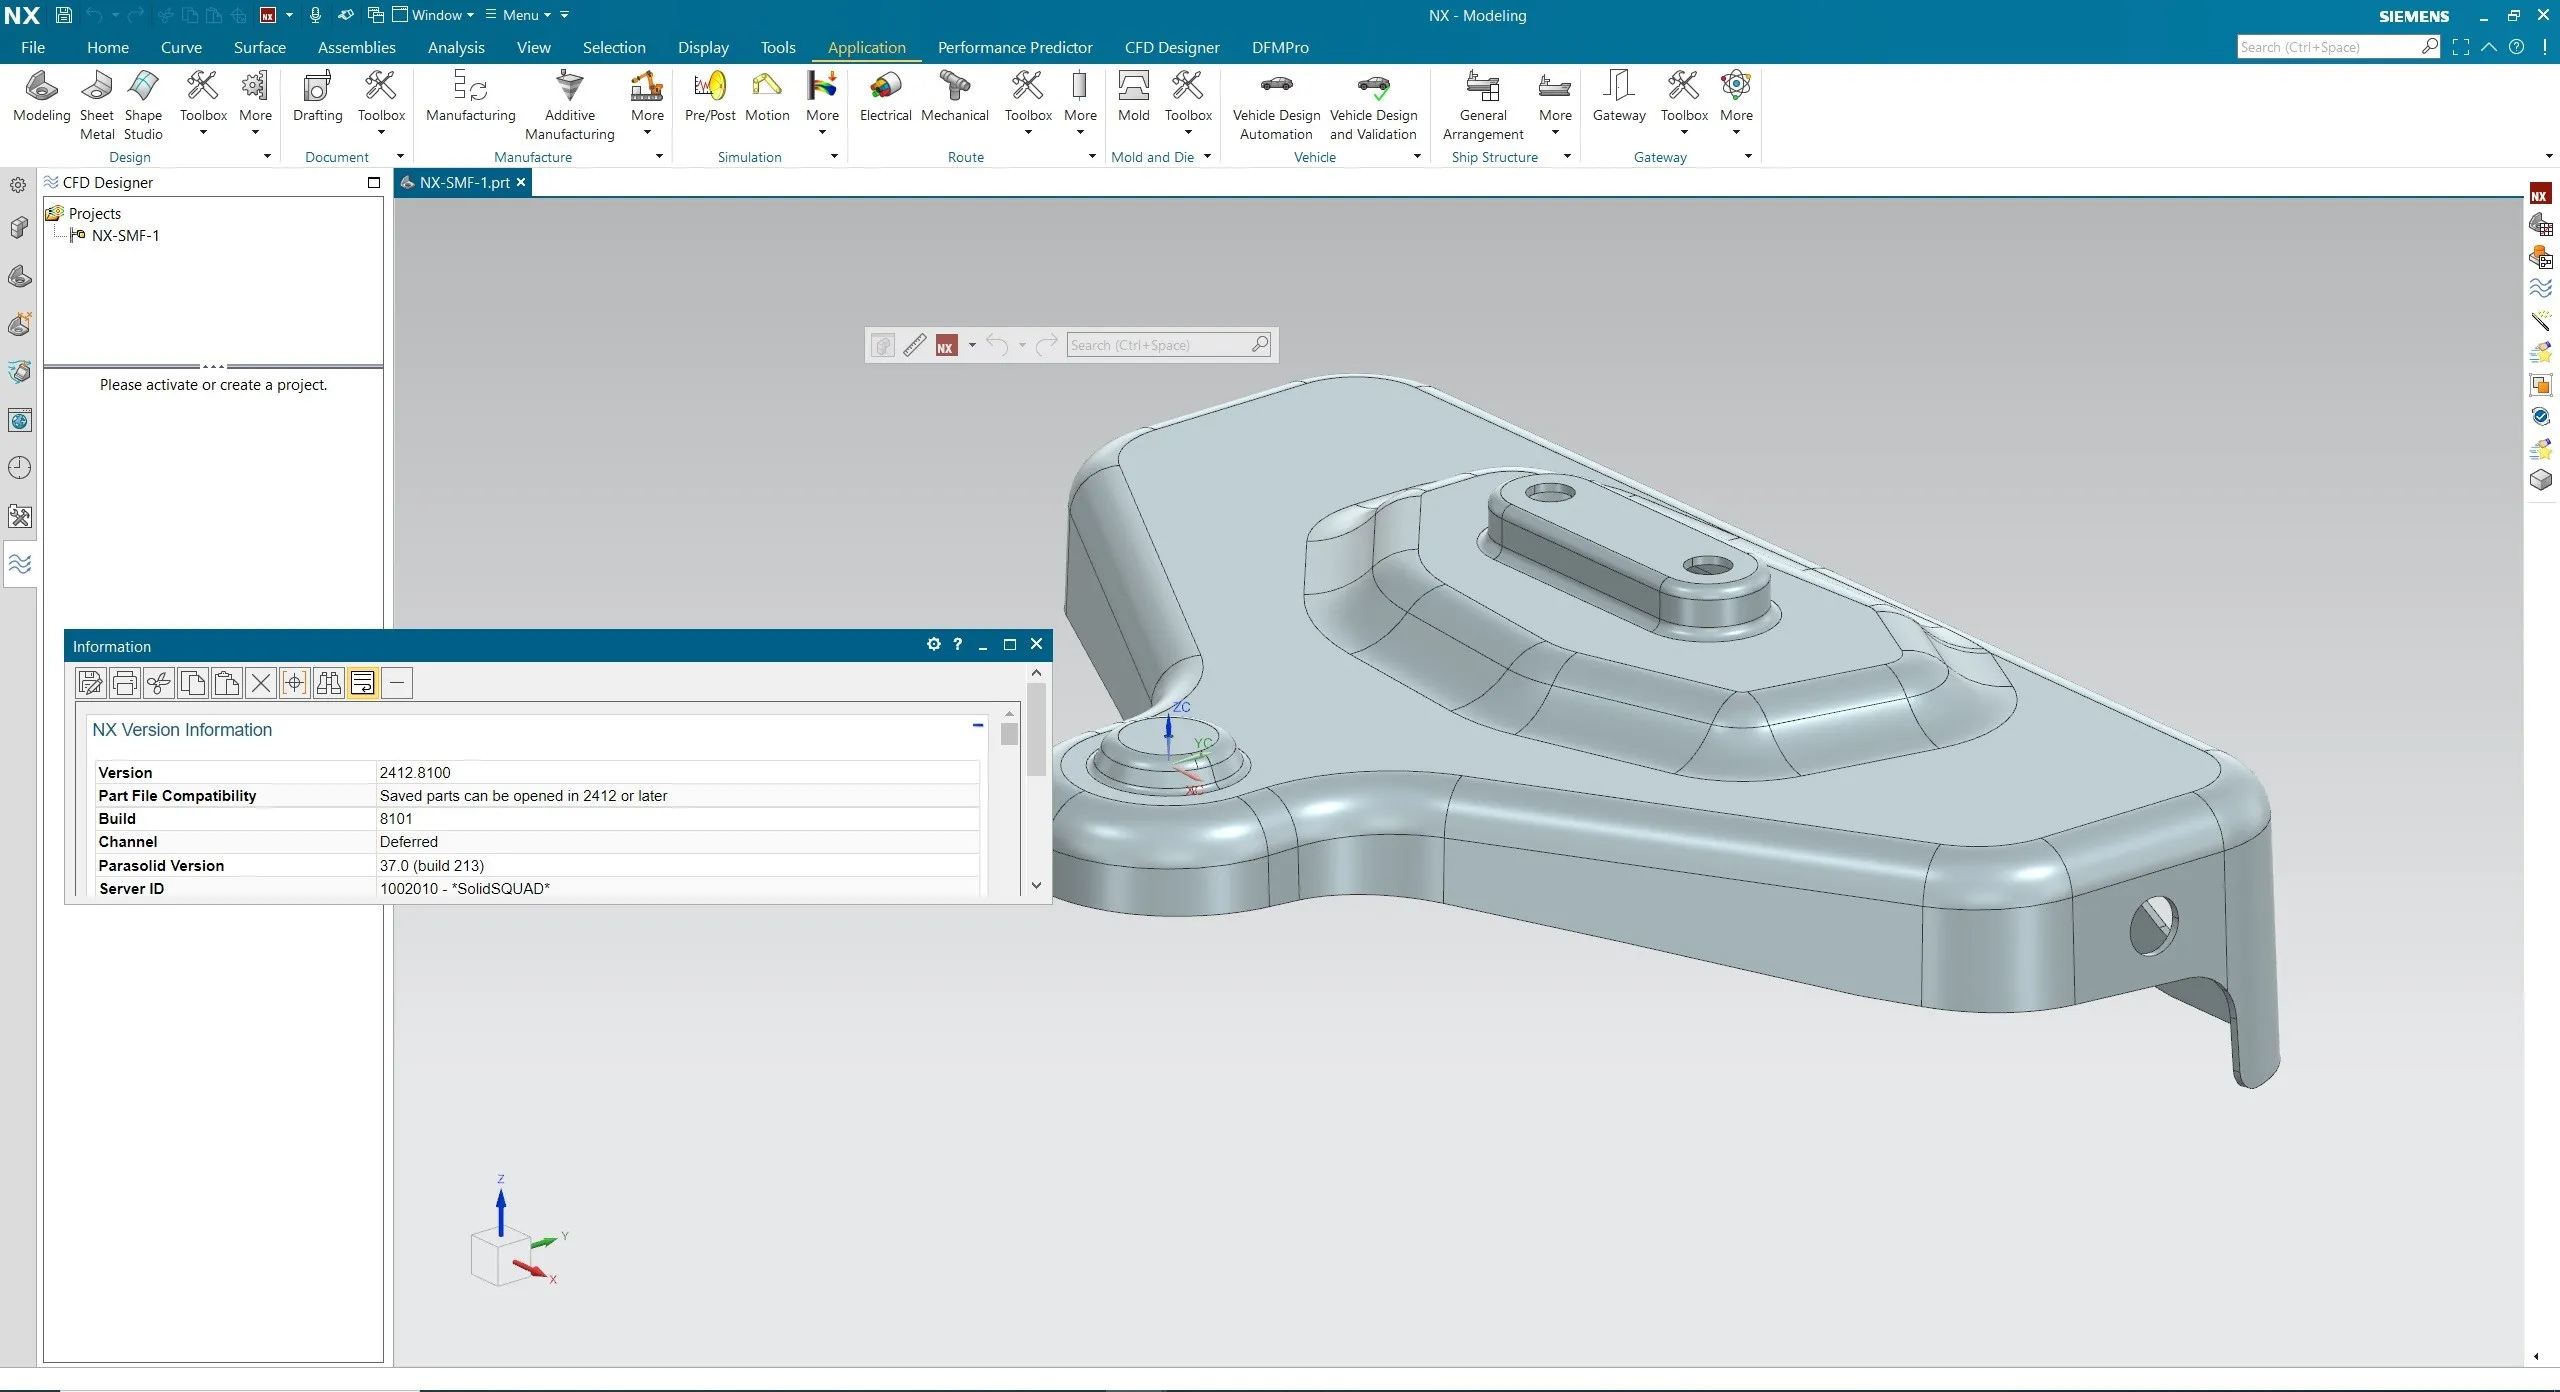Click Save As in Information window toolbar

91,683
